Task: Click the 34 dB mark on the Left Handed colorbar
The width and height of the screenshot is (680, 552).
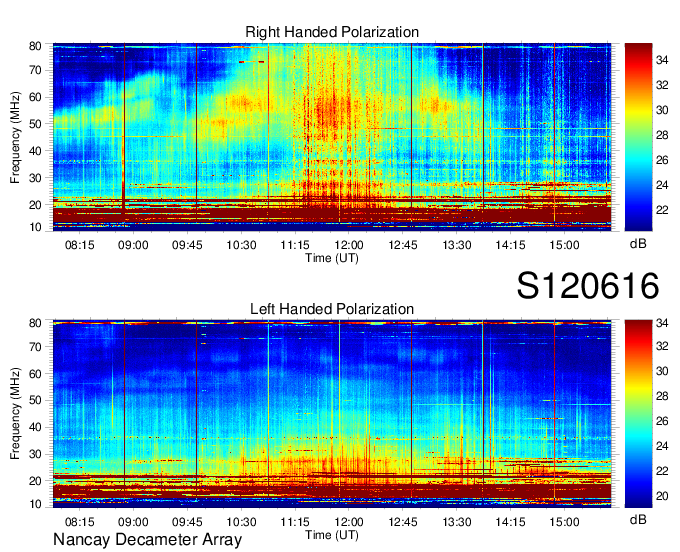Action: [662, 323]
